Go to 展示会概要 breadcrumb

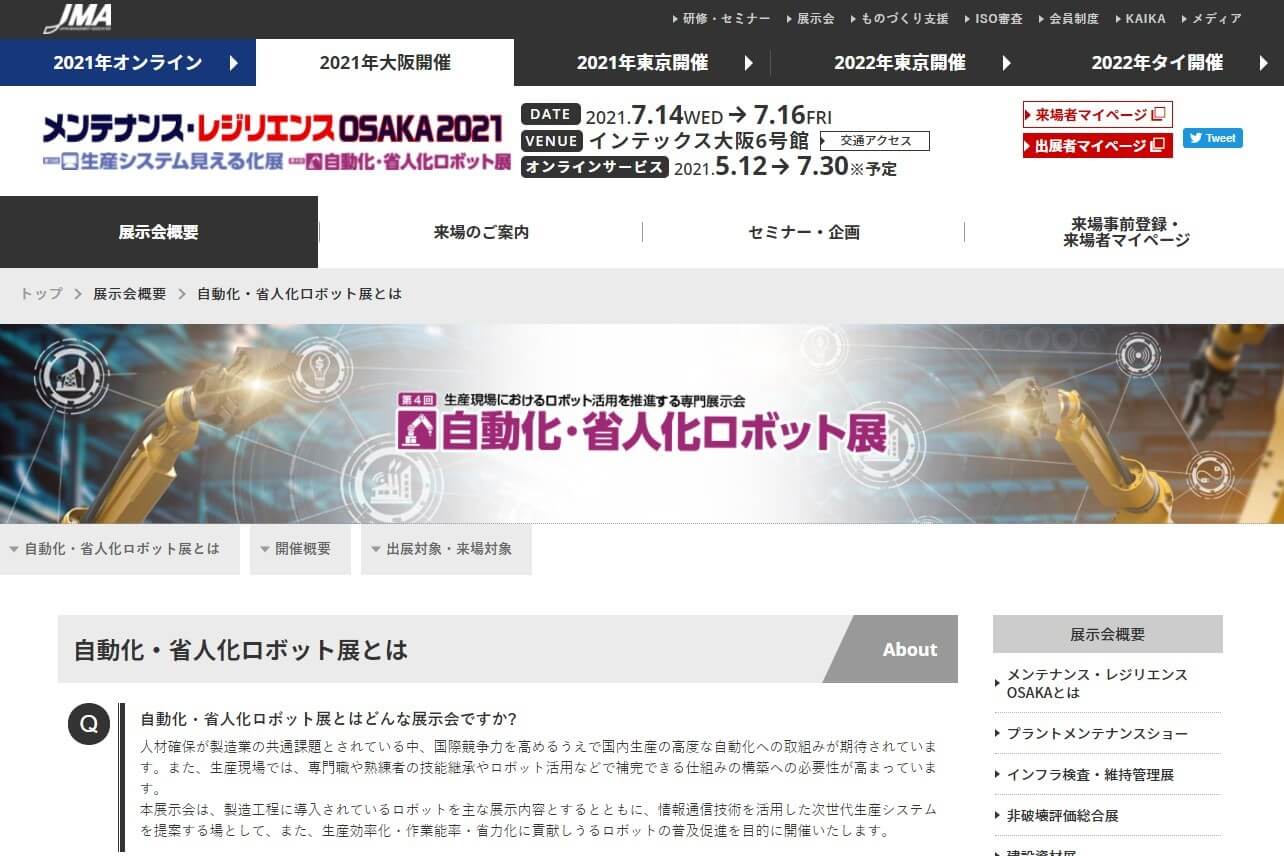pos(130,294)
